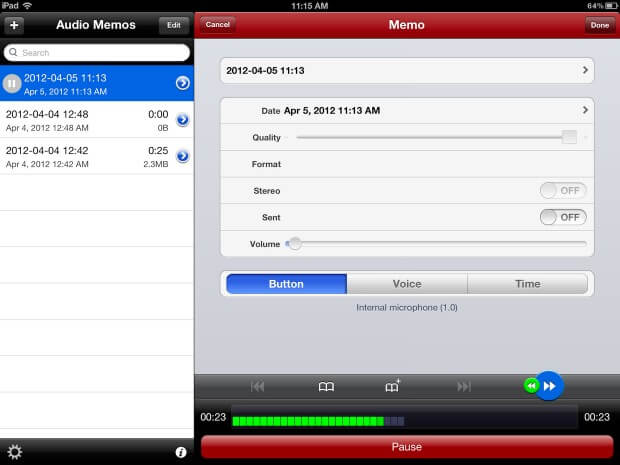Screen dimensions: 620x465
Task: Open the Format row
Action: click(x=407, y=164)
